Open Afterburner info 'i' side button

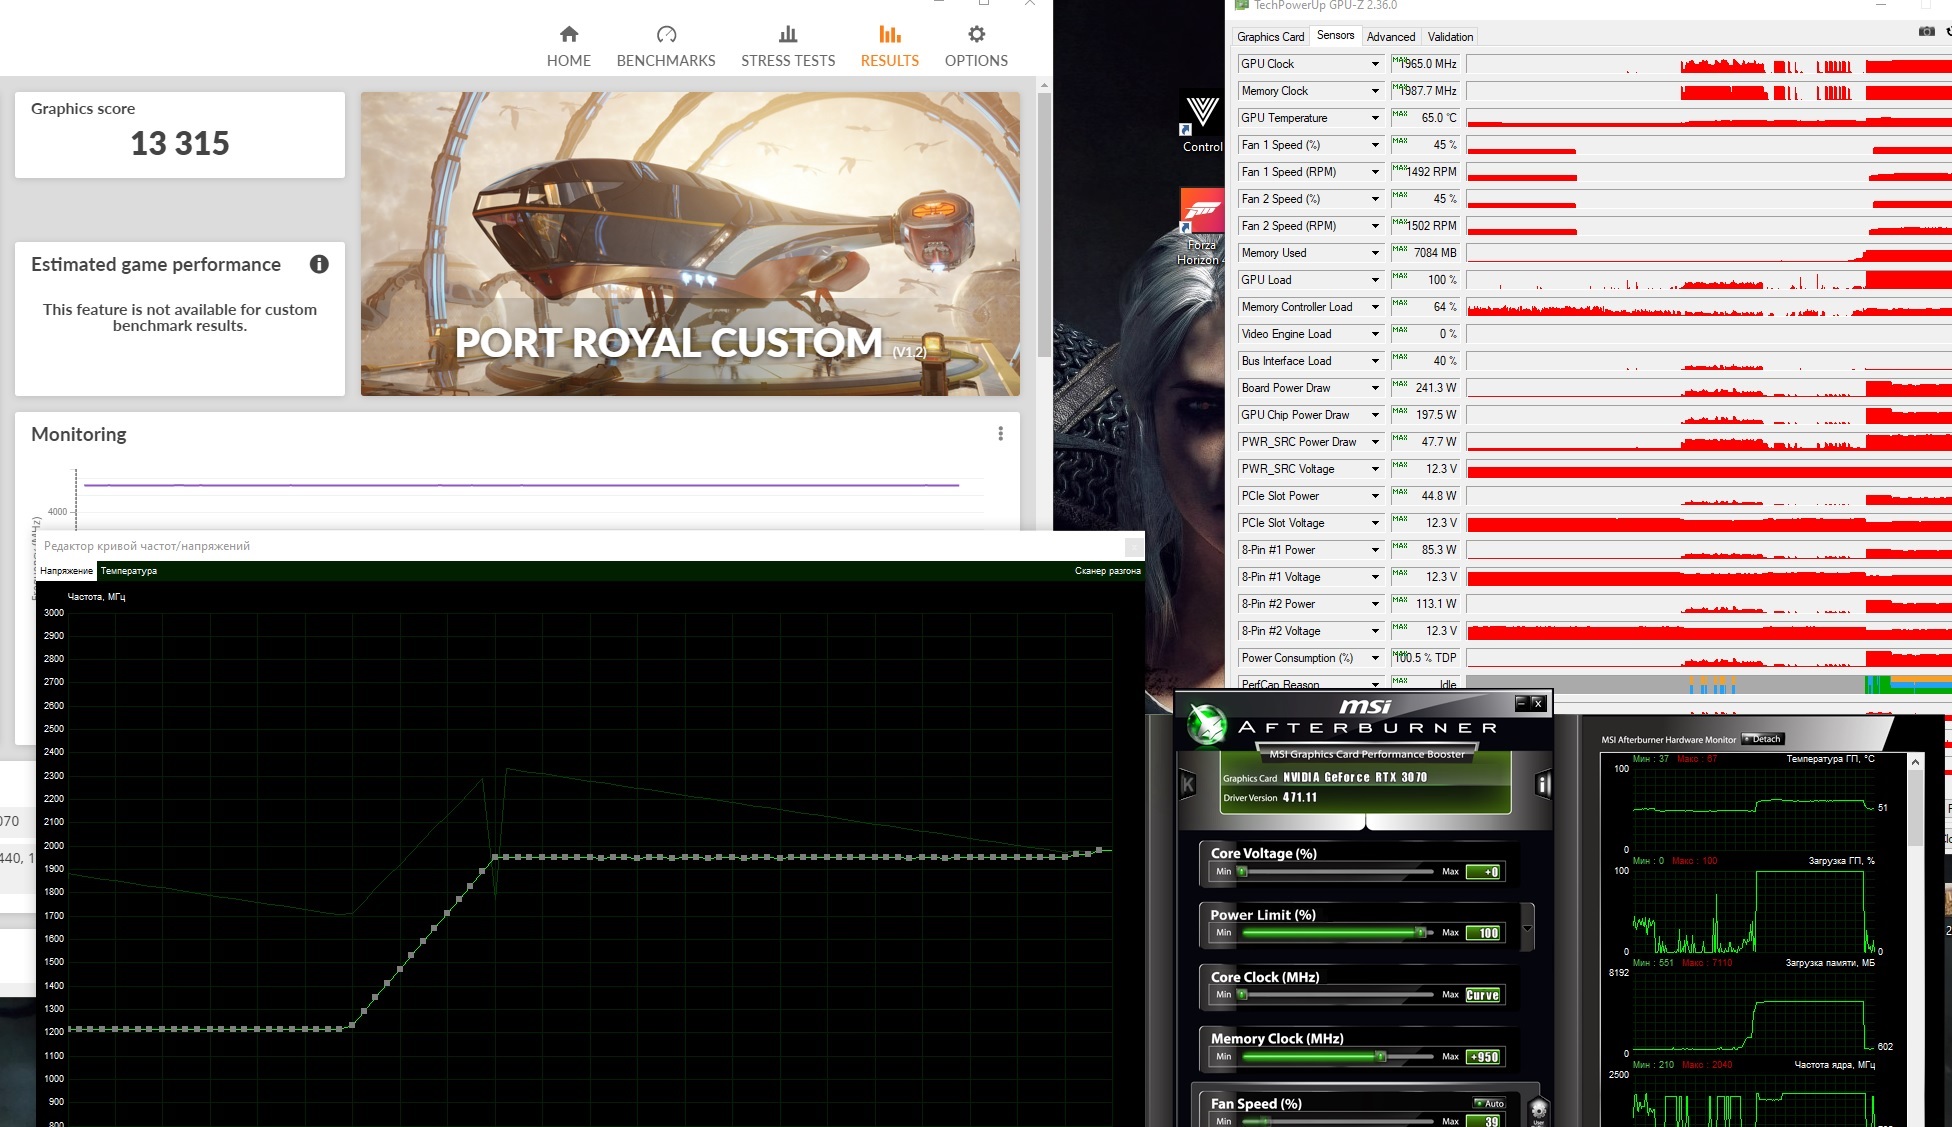coord(1543,785)
